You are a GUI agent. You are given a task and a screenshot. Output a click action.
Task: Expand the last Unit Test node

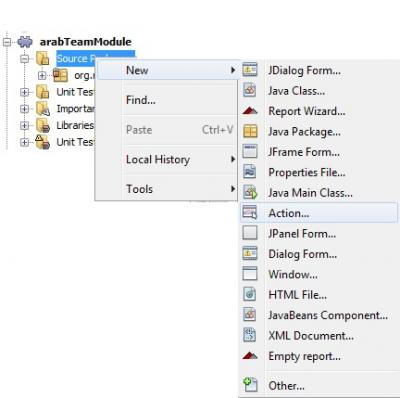(24, 142)
